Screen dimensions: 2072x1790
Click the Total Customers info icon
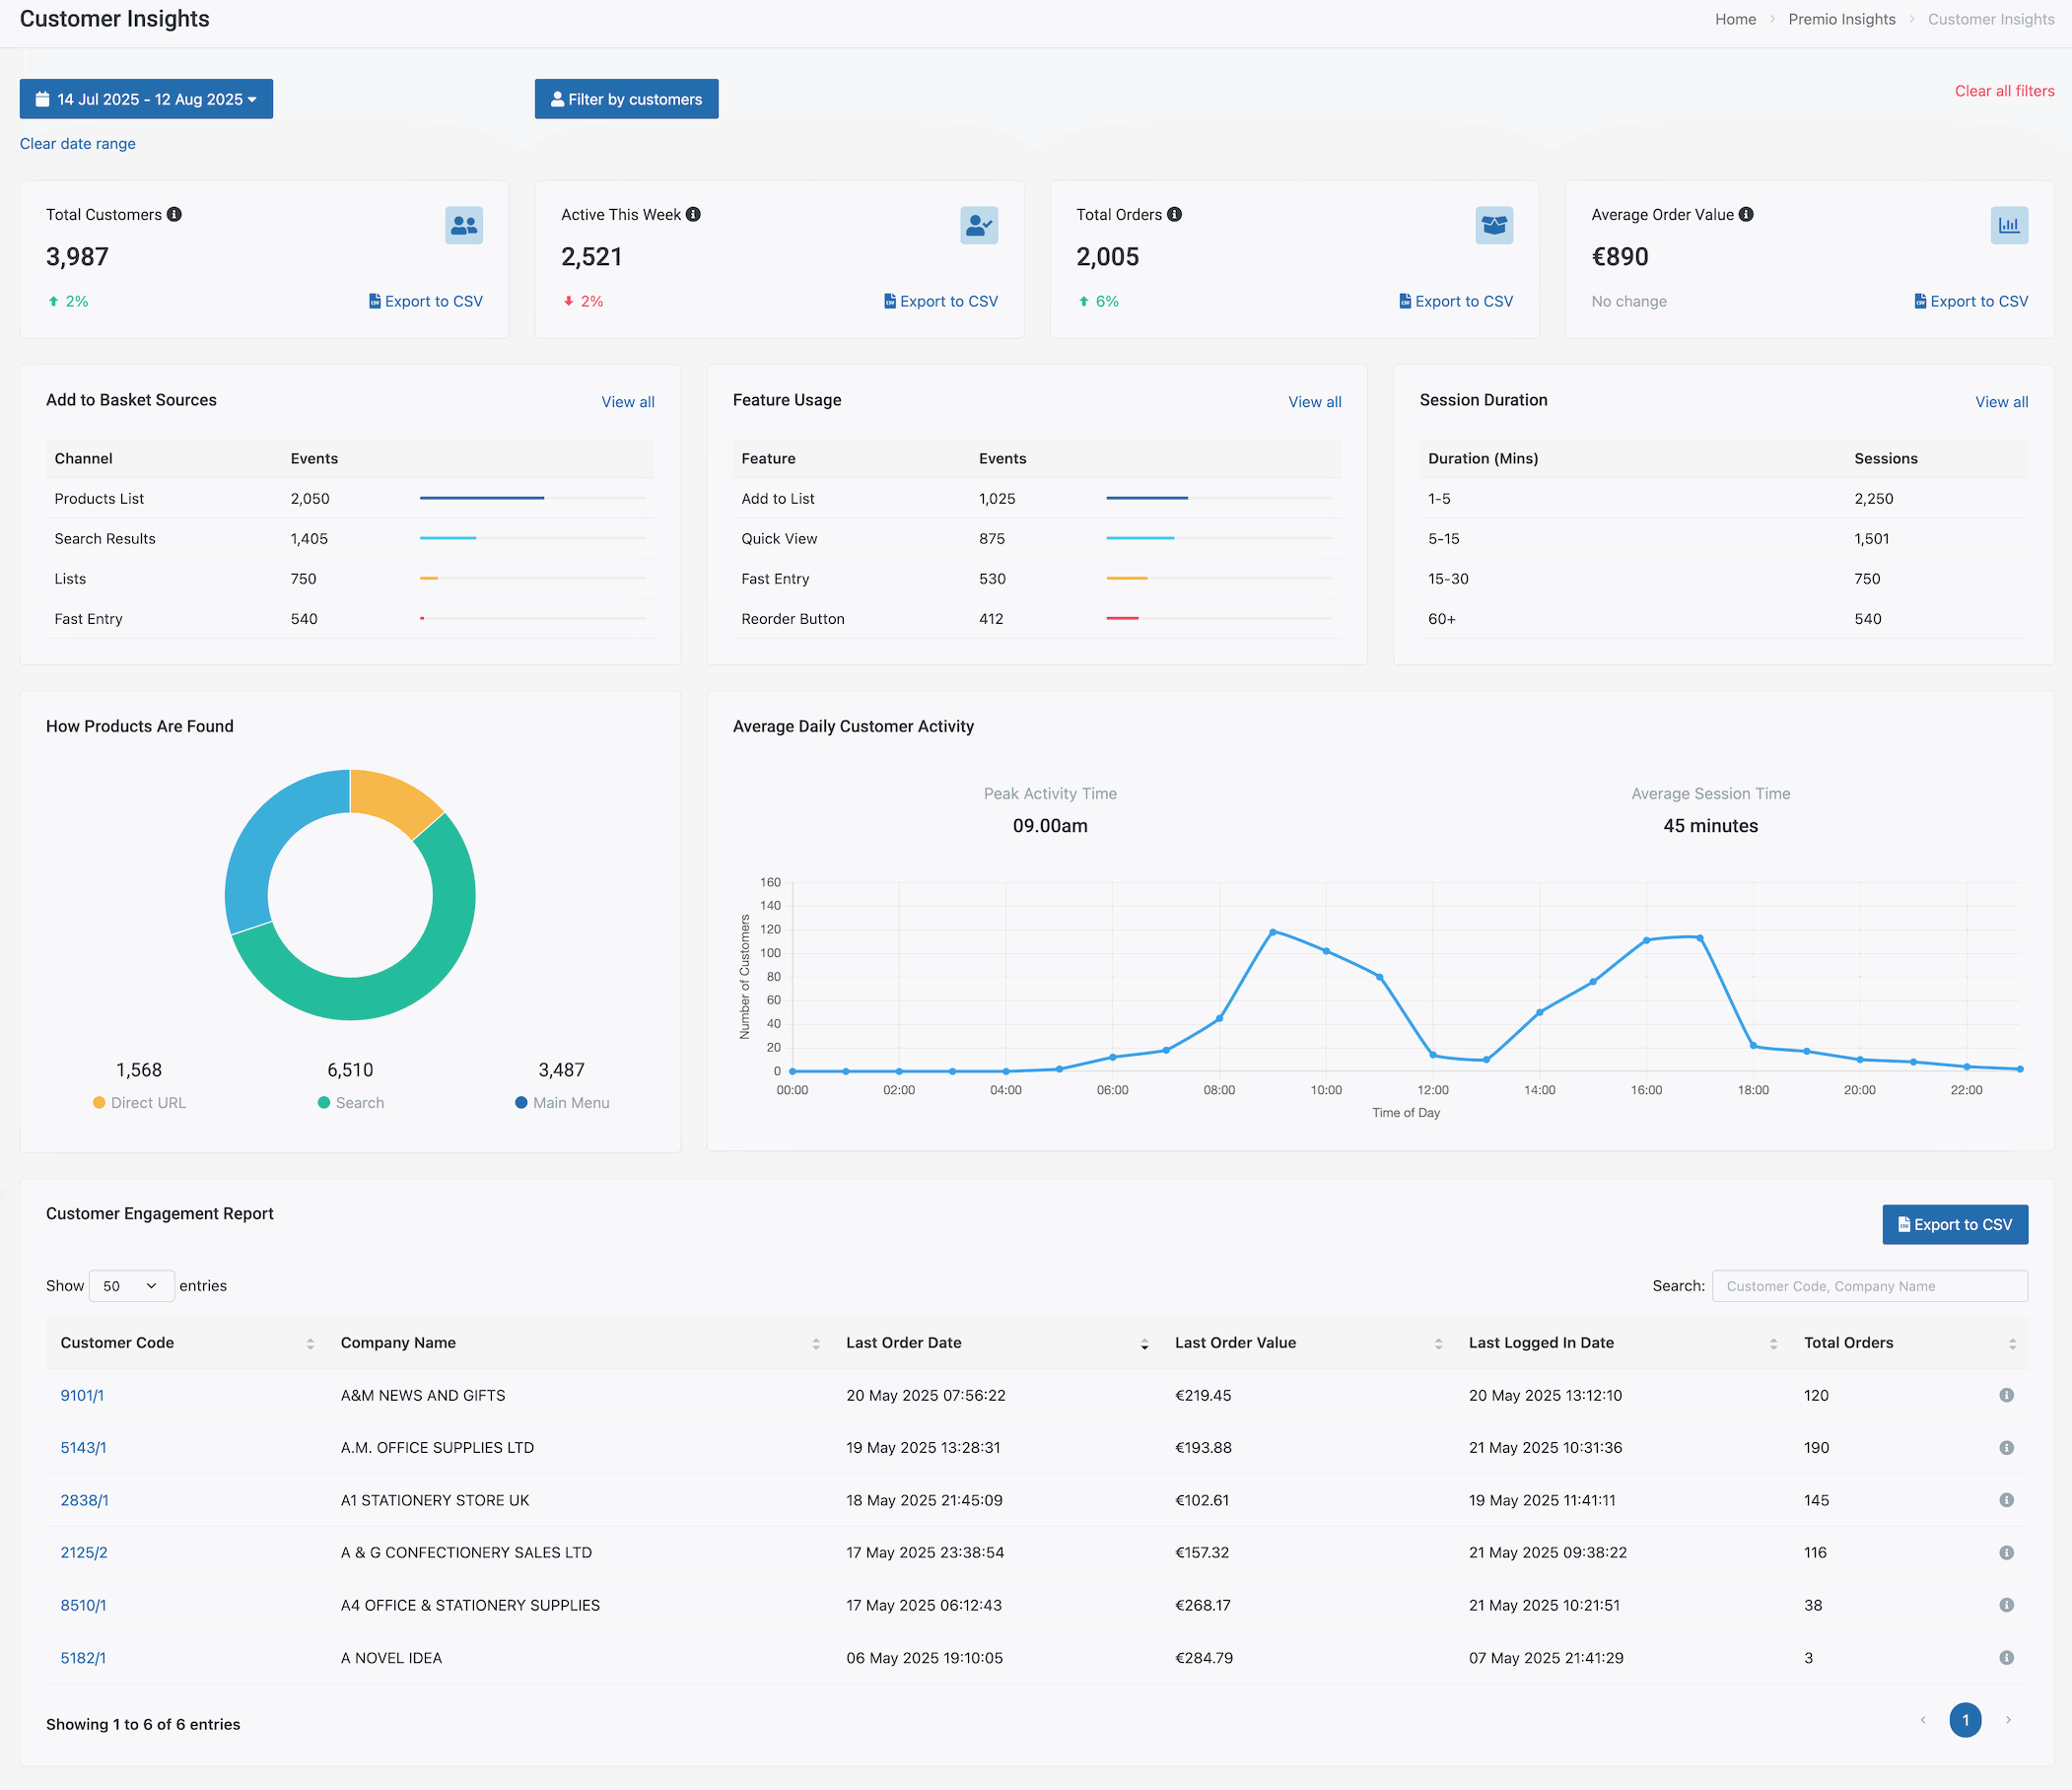(174, 214)
